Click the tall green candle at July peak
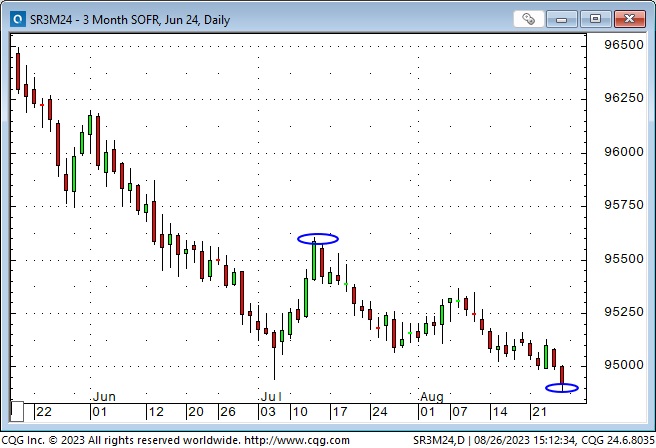This screenshot has width=656, height=448. click(314, 260)
